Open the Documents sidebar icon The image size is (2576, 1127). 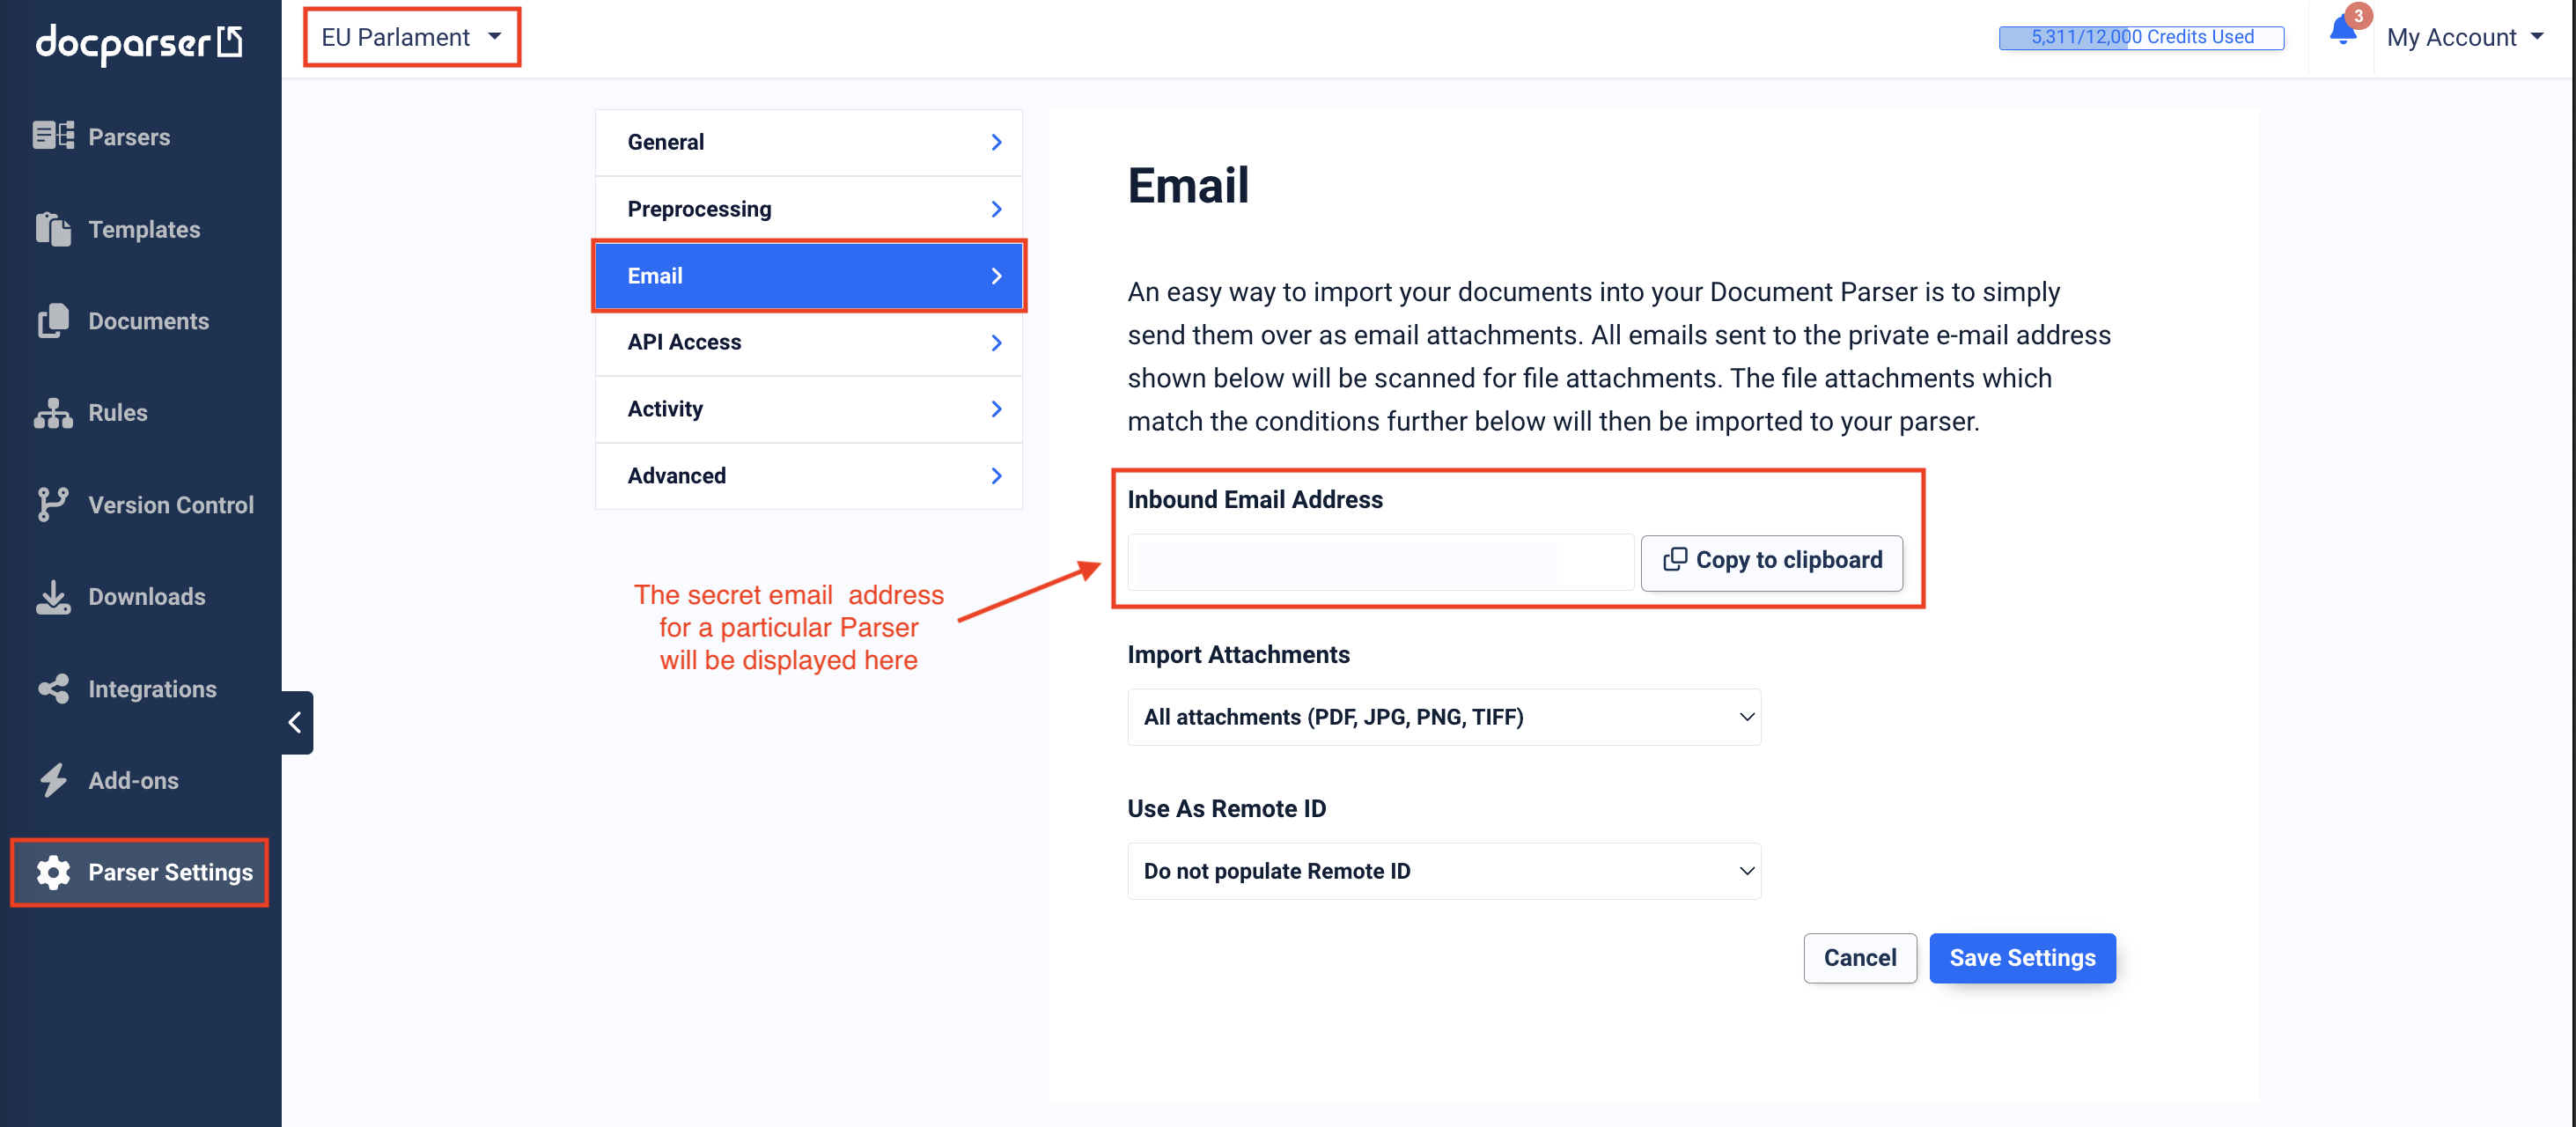click(x=53, y=321)
